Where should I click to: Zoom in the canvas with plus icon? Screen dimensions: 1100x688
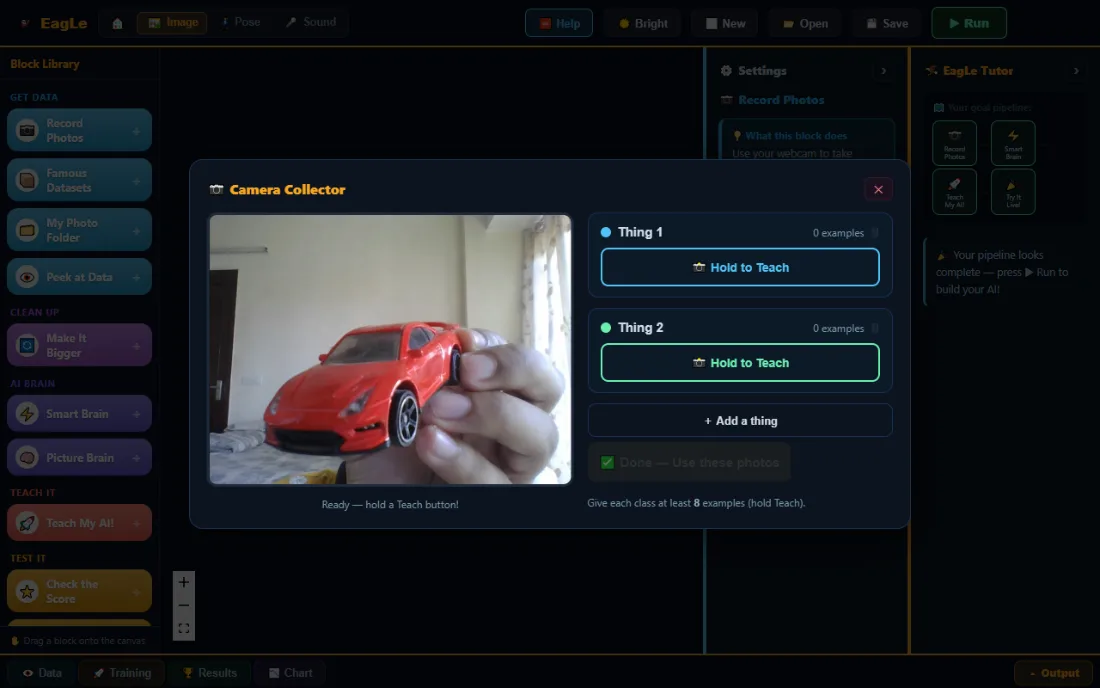tap(184, 582)
